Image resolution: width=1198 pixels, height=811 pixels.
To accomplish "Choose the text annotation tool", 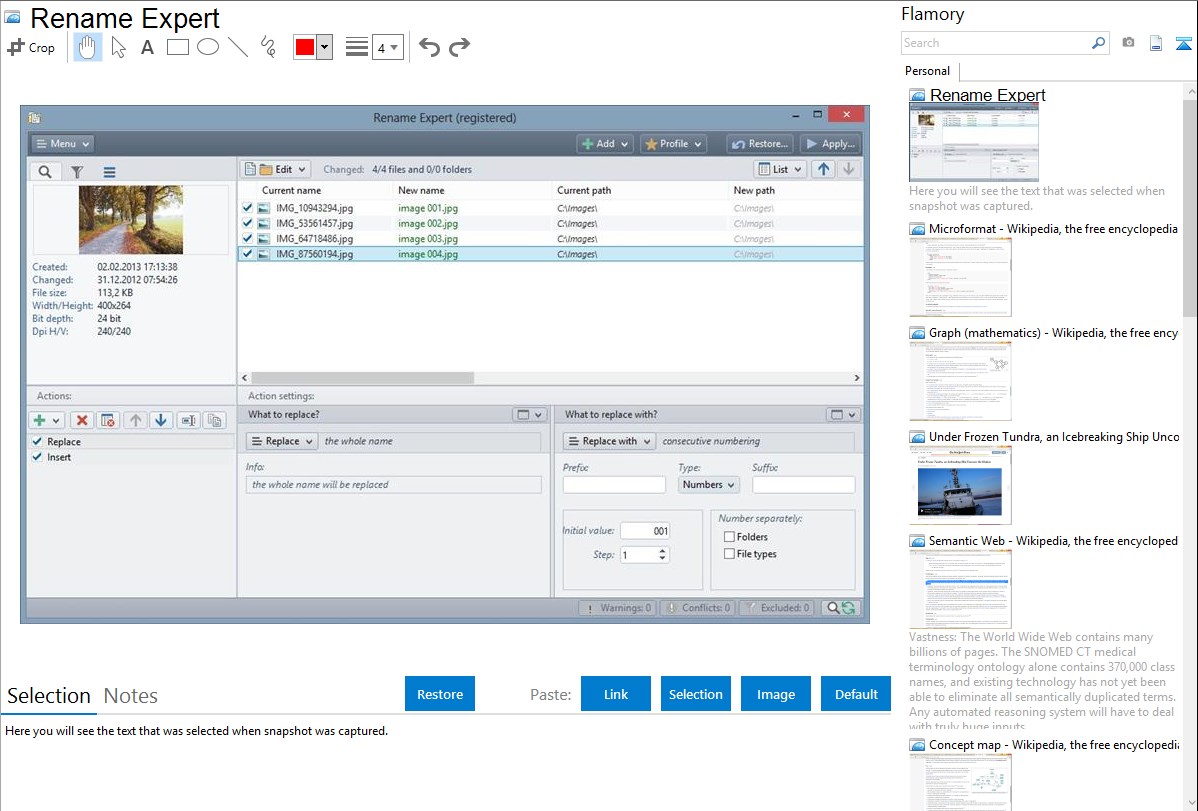I will [147, 47].
